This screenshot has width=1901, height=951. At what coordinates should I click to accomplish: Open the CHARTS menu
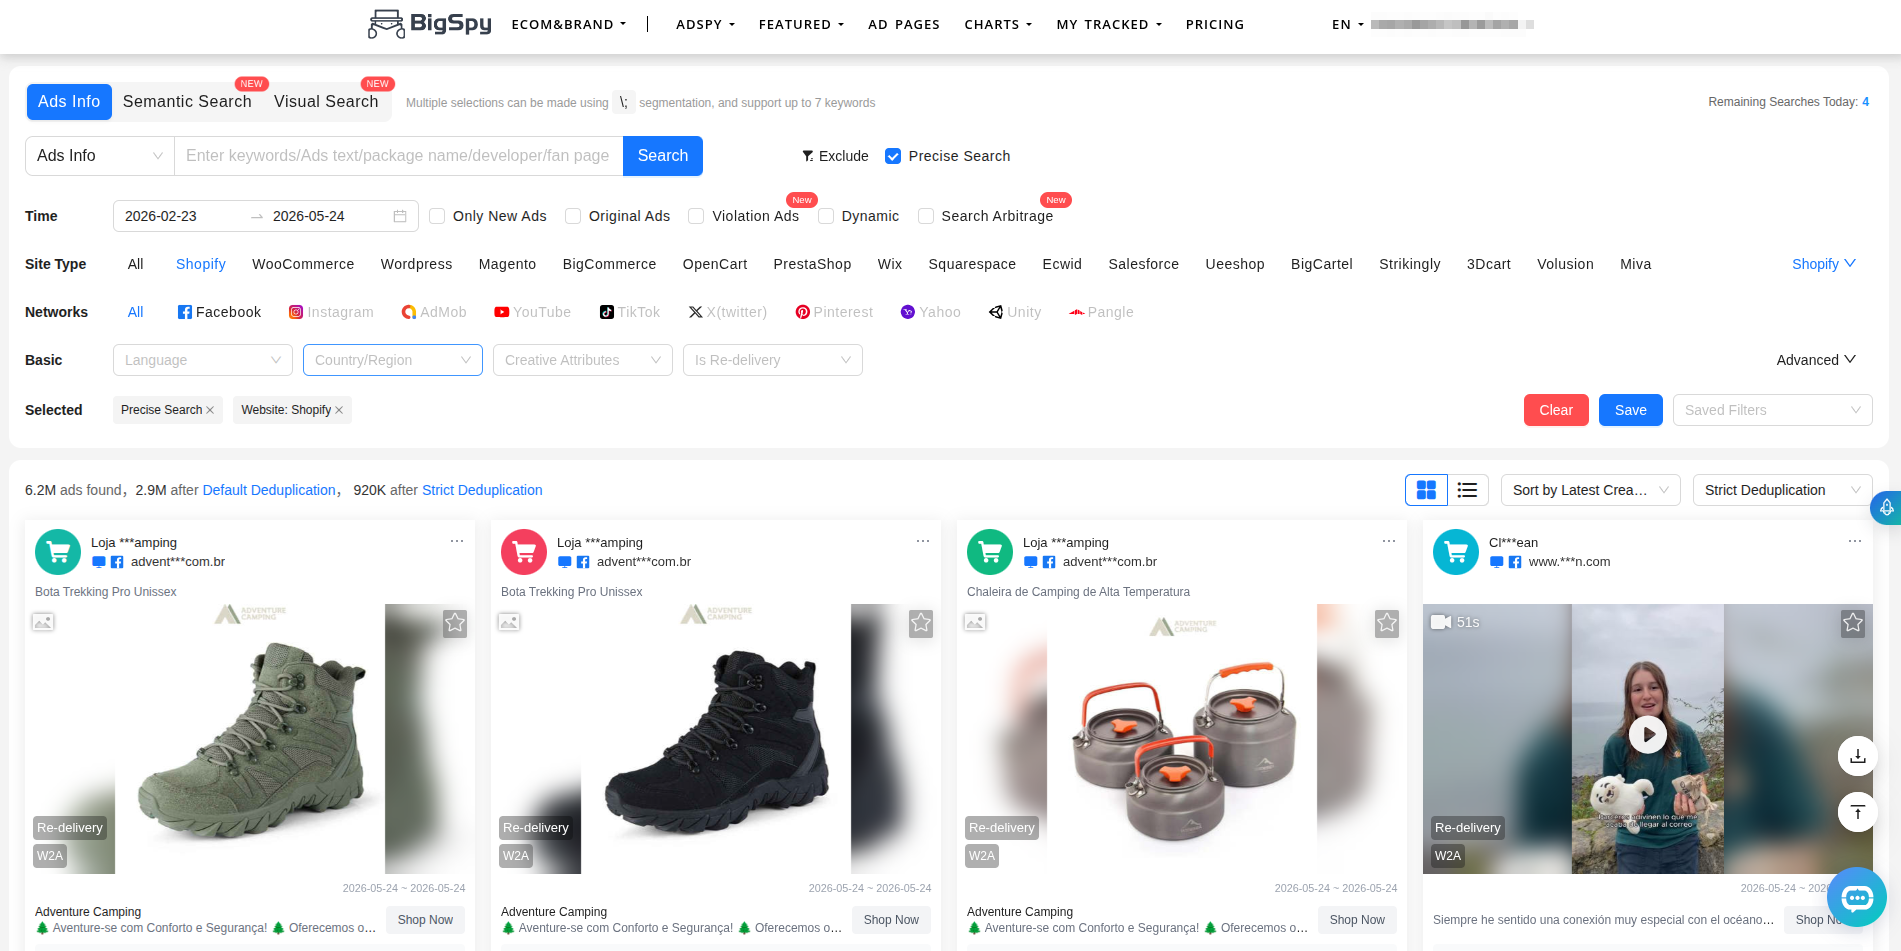998,24
